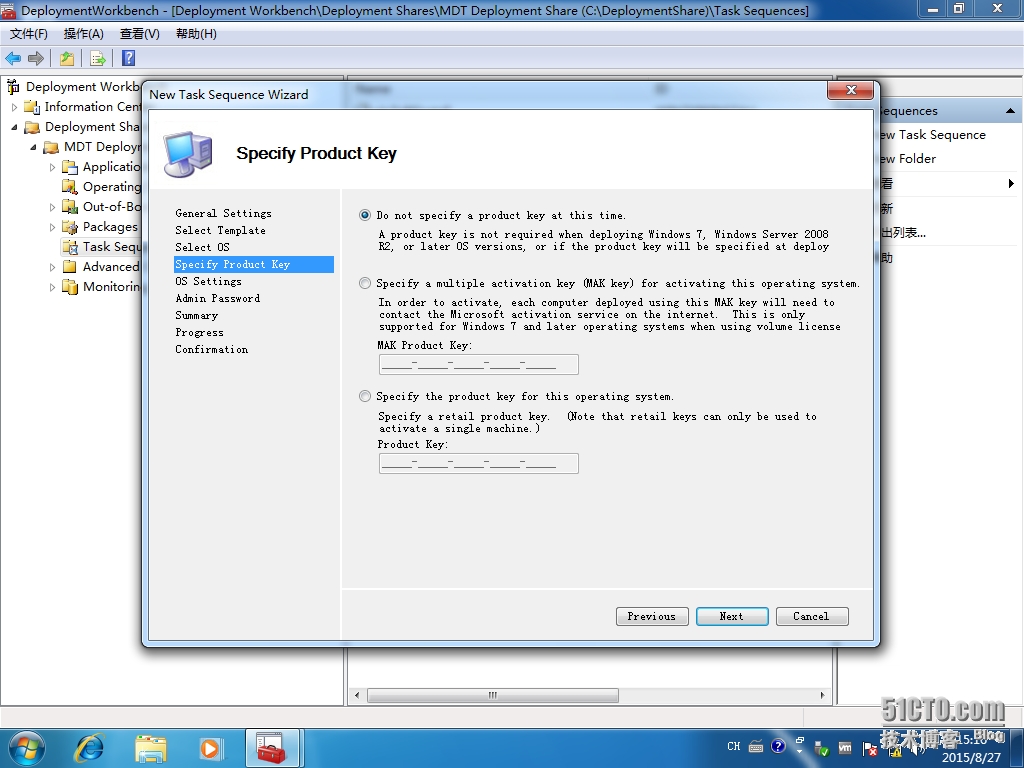This screenshot has width=1024, height=768.
Task: Open the 帮助(H) menu
Action: point(196,34)
